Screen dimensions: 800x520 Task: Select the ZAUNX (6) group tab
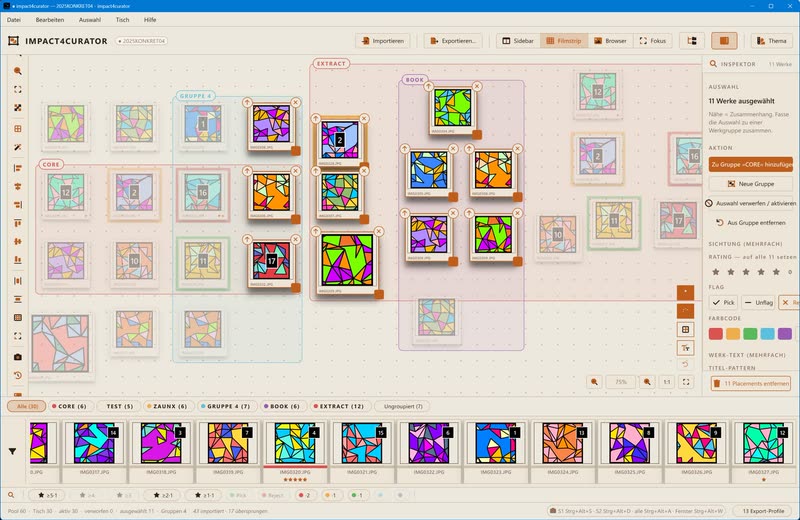coord(167,406)
